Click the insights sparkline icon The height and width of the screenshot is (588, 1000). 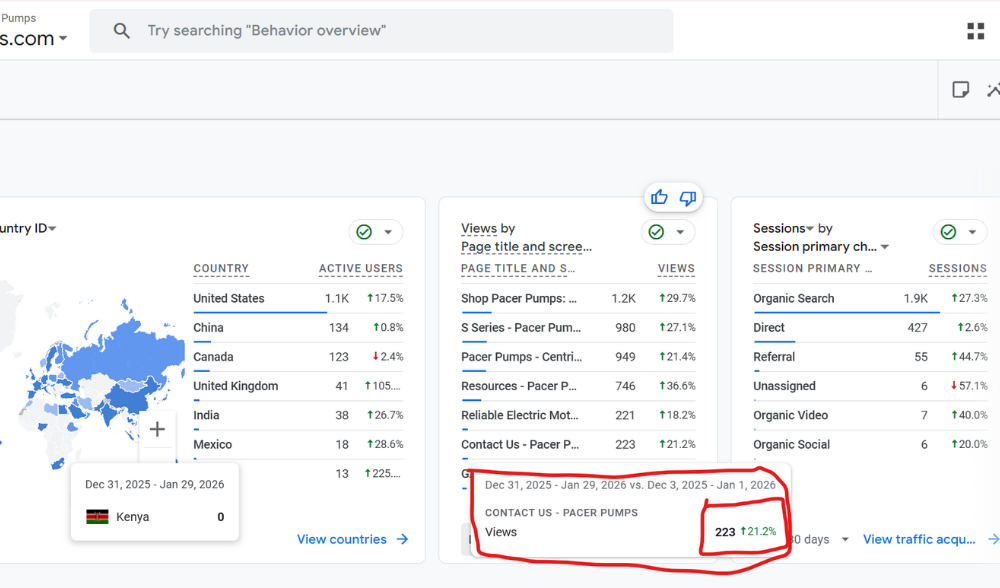tap(996, 89)
